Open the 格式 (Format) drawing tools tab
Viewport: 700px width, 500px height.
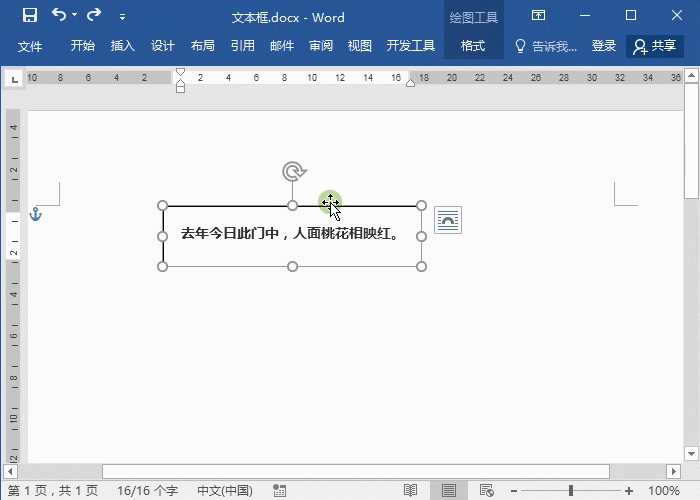(x=473, y=46)
